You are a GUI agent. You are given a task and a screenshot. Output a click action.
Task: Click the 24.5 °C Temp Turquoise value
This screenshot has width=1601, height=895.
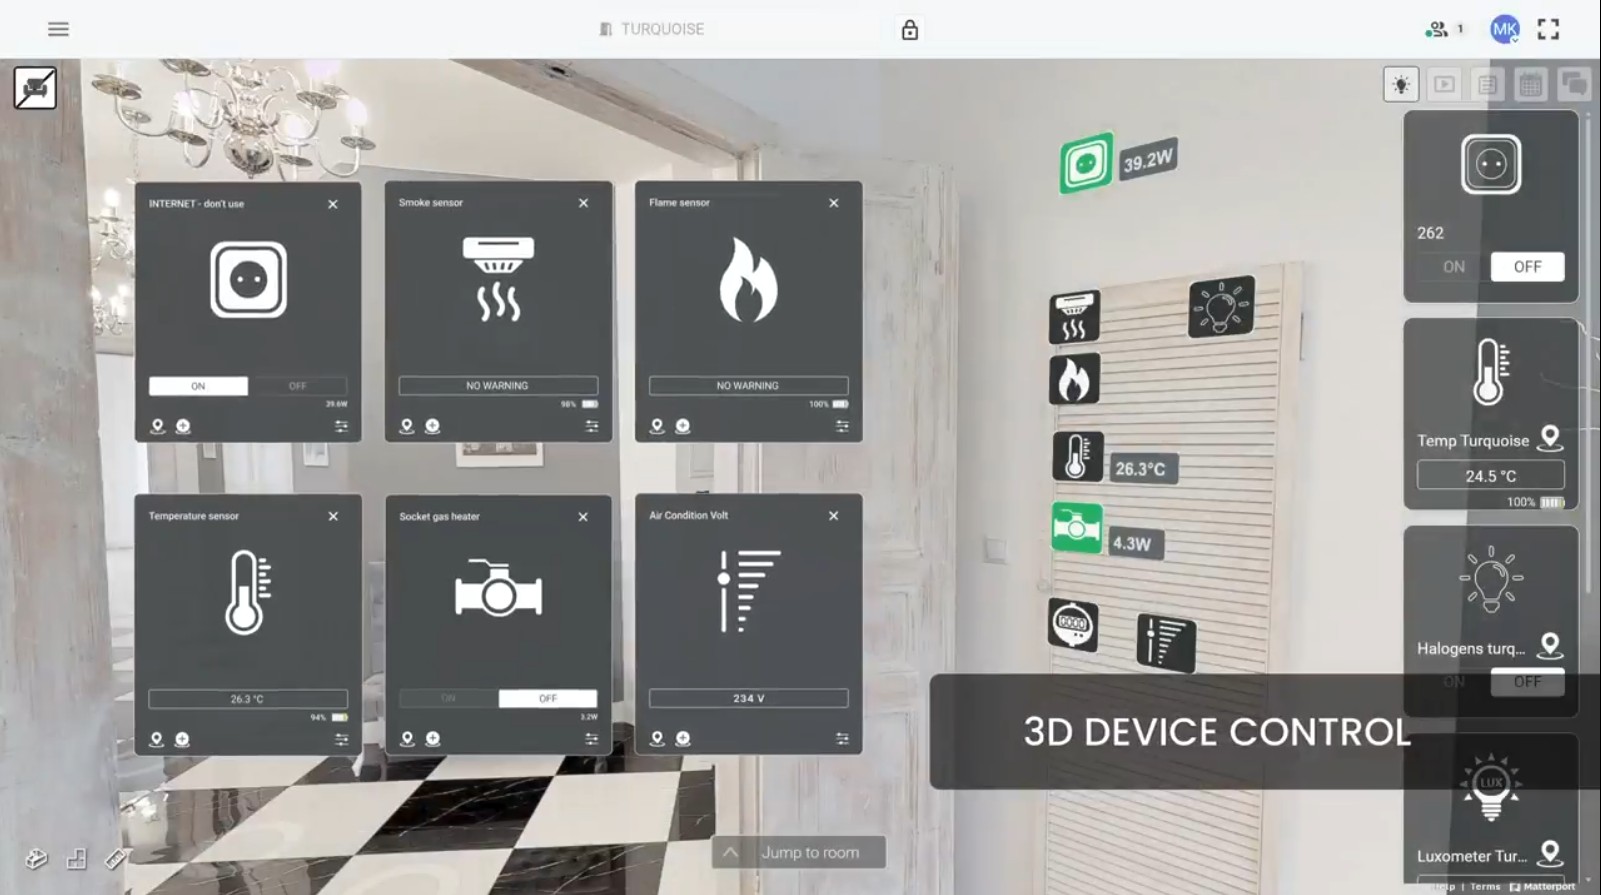[x=1490, y=475]
